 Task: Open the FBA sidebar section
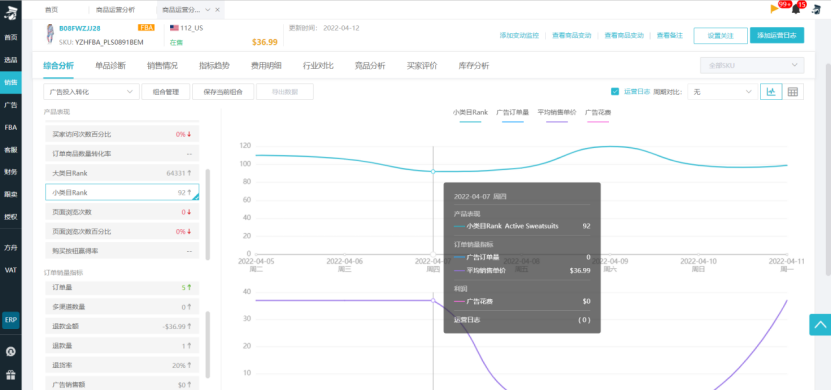click(x=11, y=127)
